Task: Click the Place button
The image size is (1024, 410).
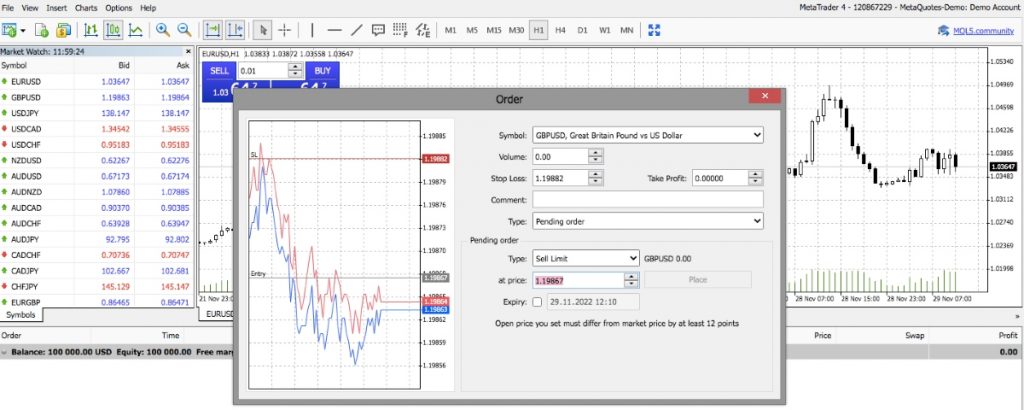Action: point(697,279)
